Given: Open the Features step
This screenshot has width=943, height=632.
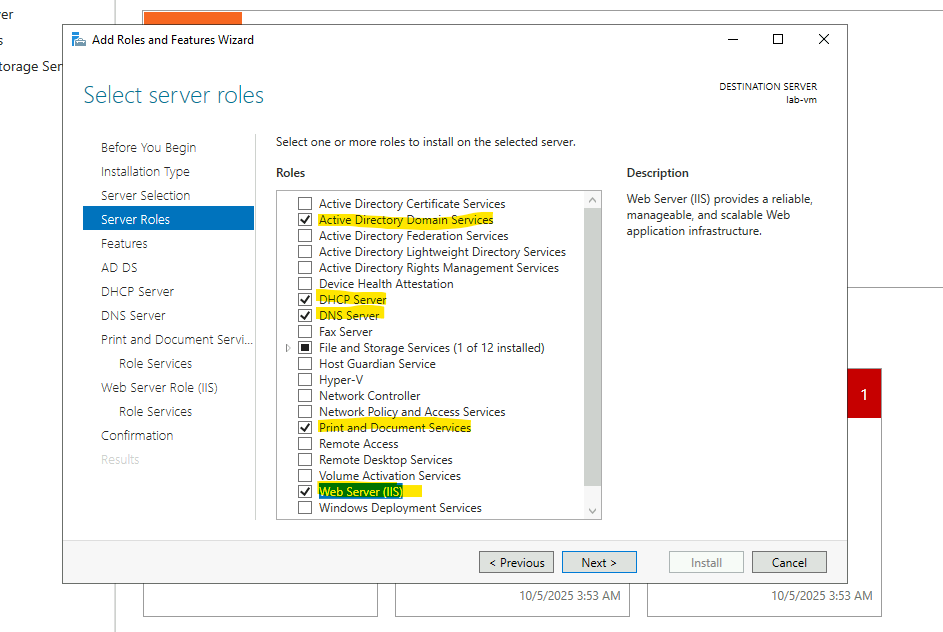Looking at the screenshot, I should 124,244.
